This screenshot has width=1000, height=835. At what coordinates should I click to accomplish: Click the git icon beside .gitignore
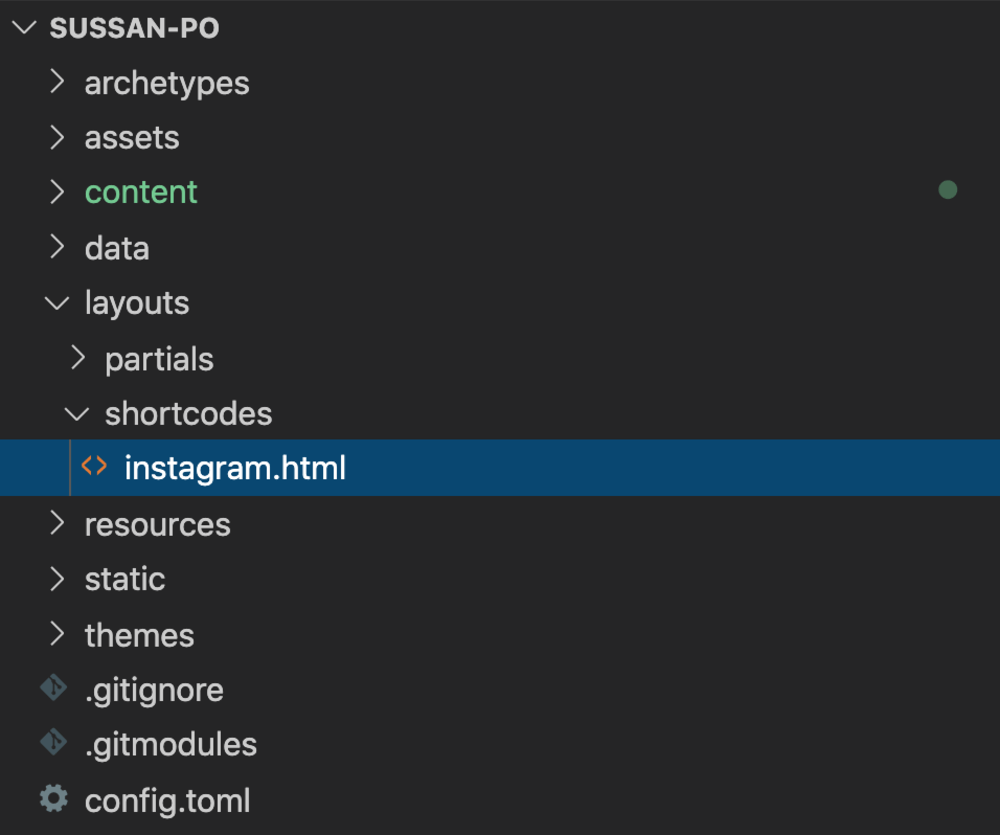[x=53, y=689]
